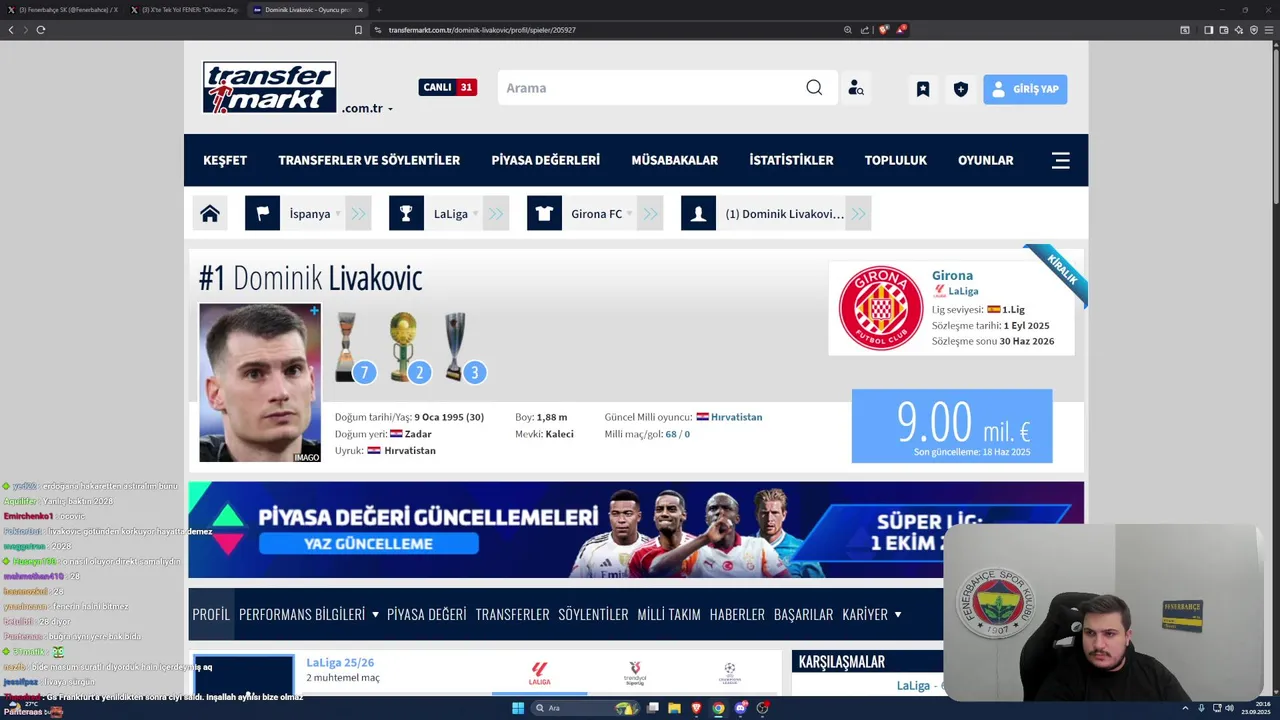Open the KEŞFET menu
Image resolution: width=1280 pixels, height=720 pixels.
(x=225, y=160)
